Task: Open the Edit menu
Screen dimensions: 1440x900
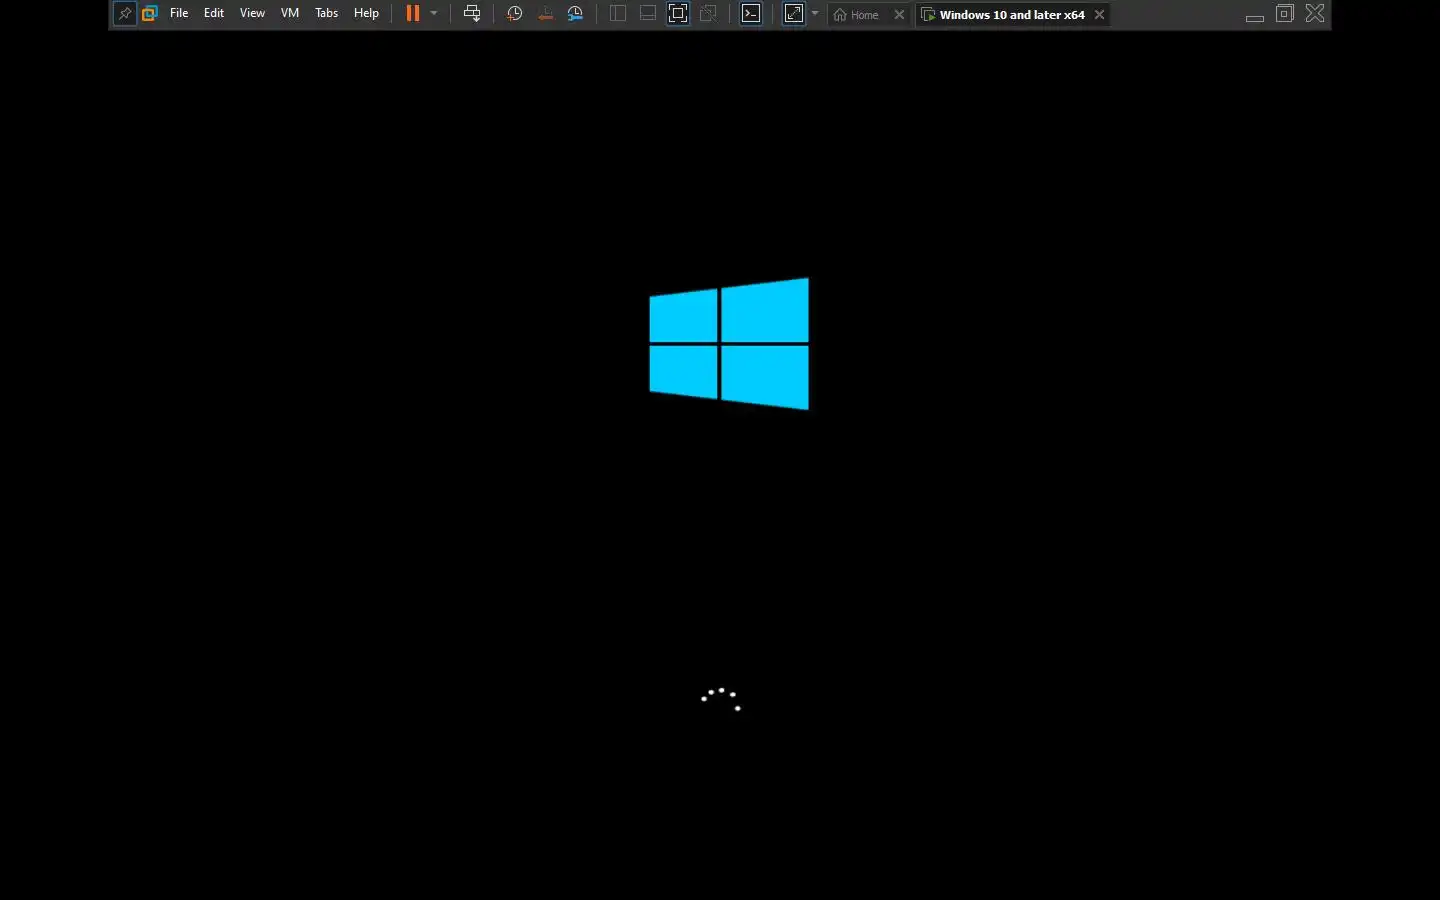Action: tap(214, 13)
